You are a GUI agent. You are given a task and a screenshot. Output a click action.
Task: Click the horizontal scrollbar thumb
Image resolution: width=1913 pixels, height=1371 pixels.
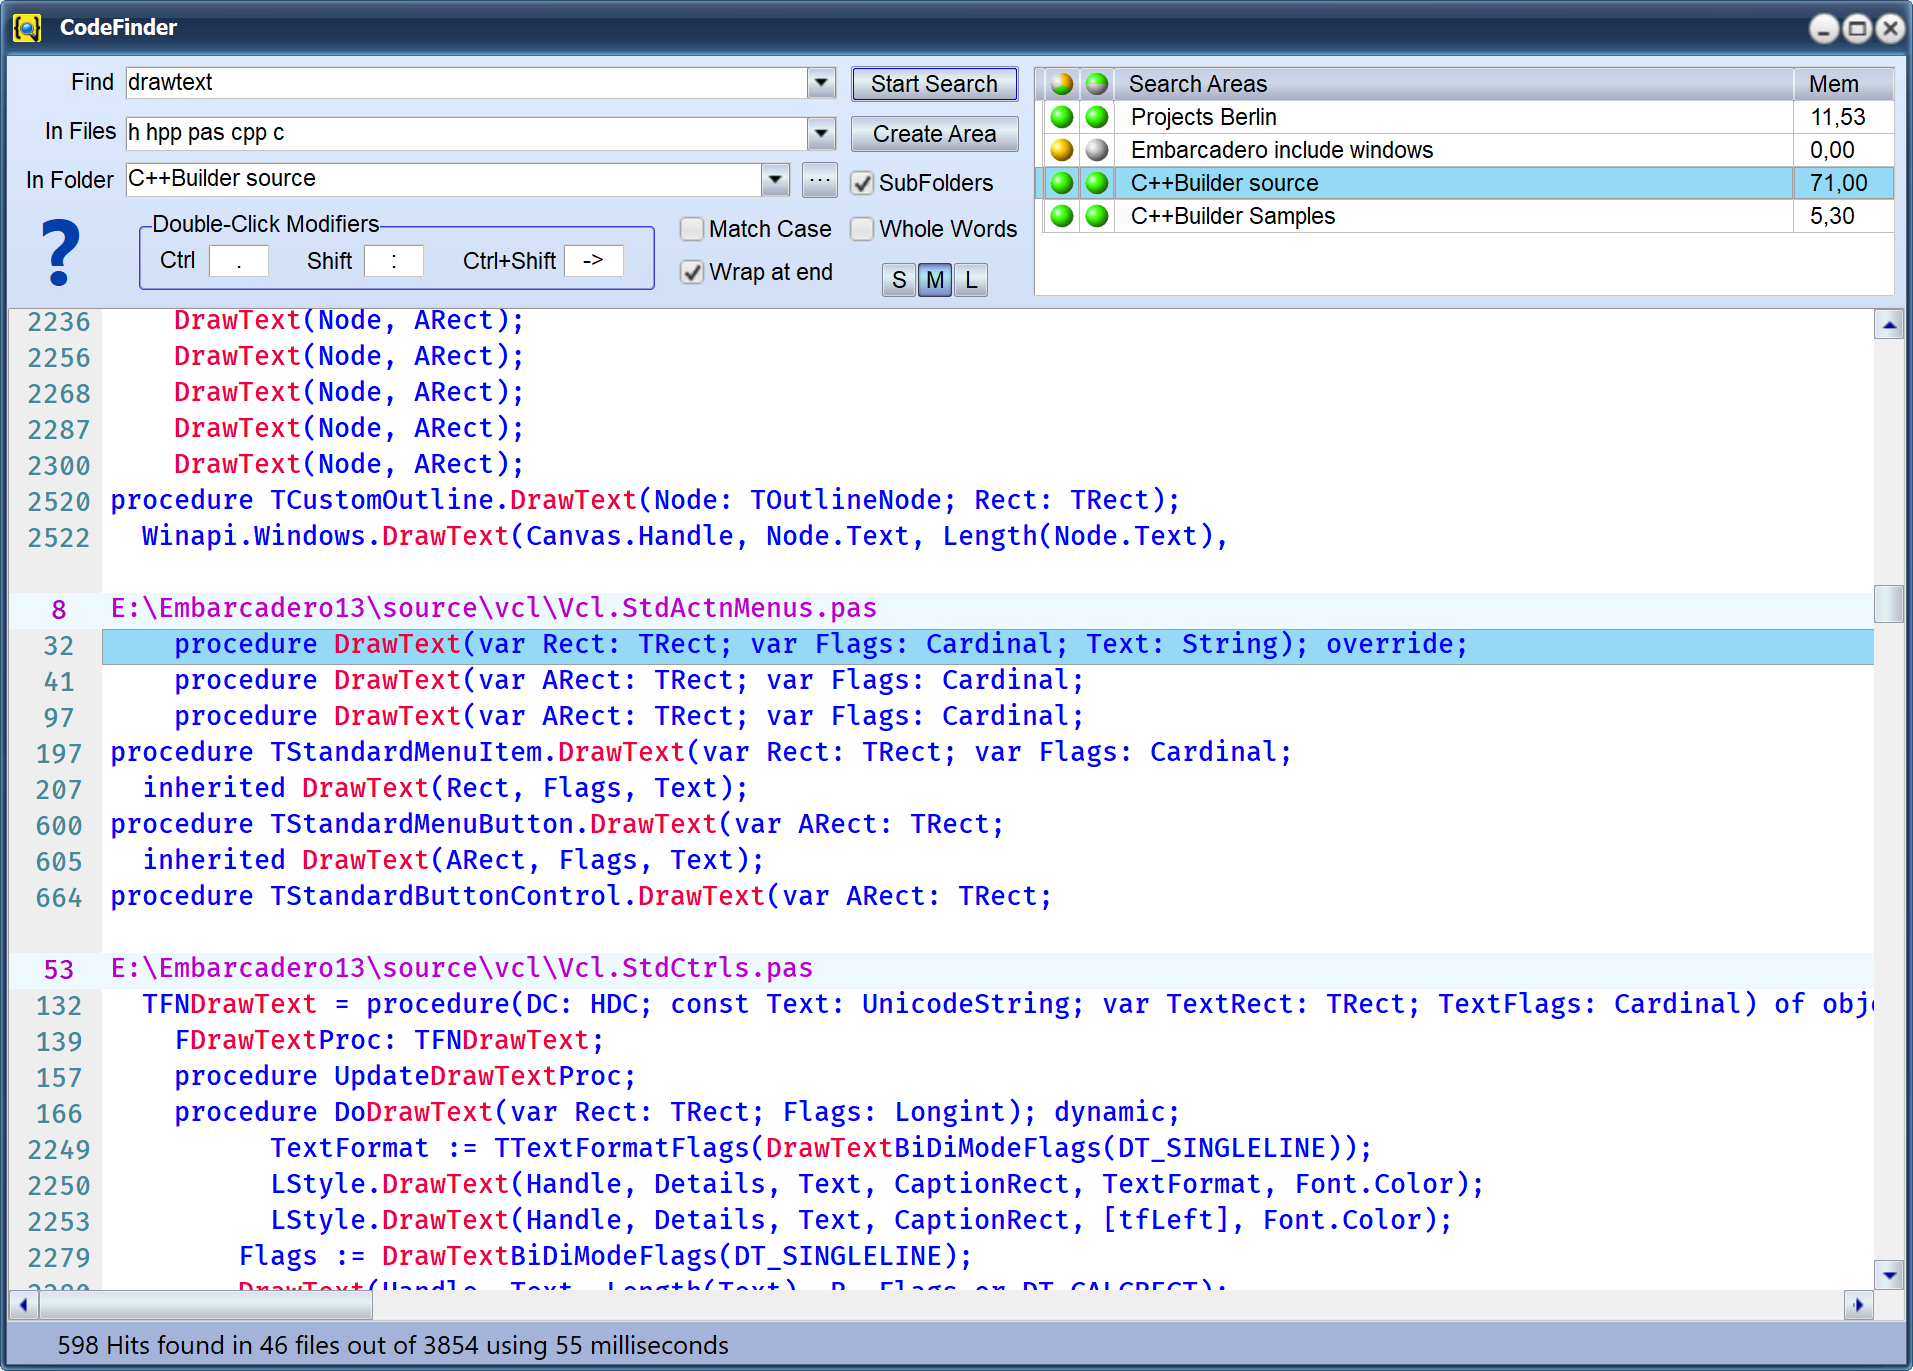[205, 1304]
